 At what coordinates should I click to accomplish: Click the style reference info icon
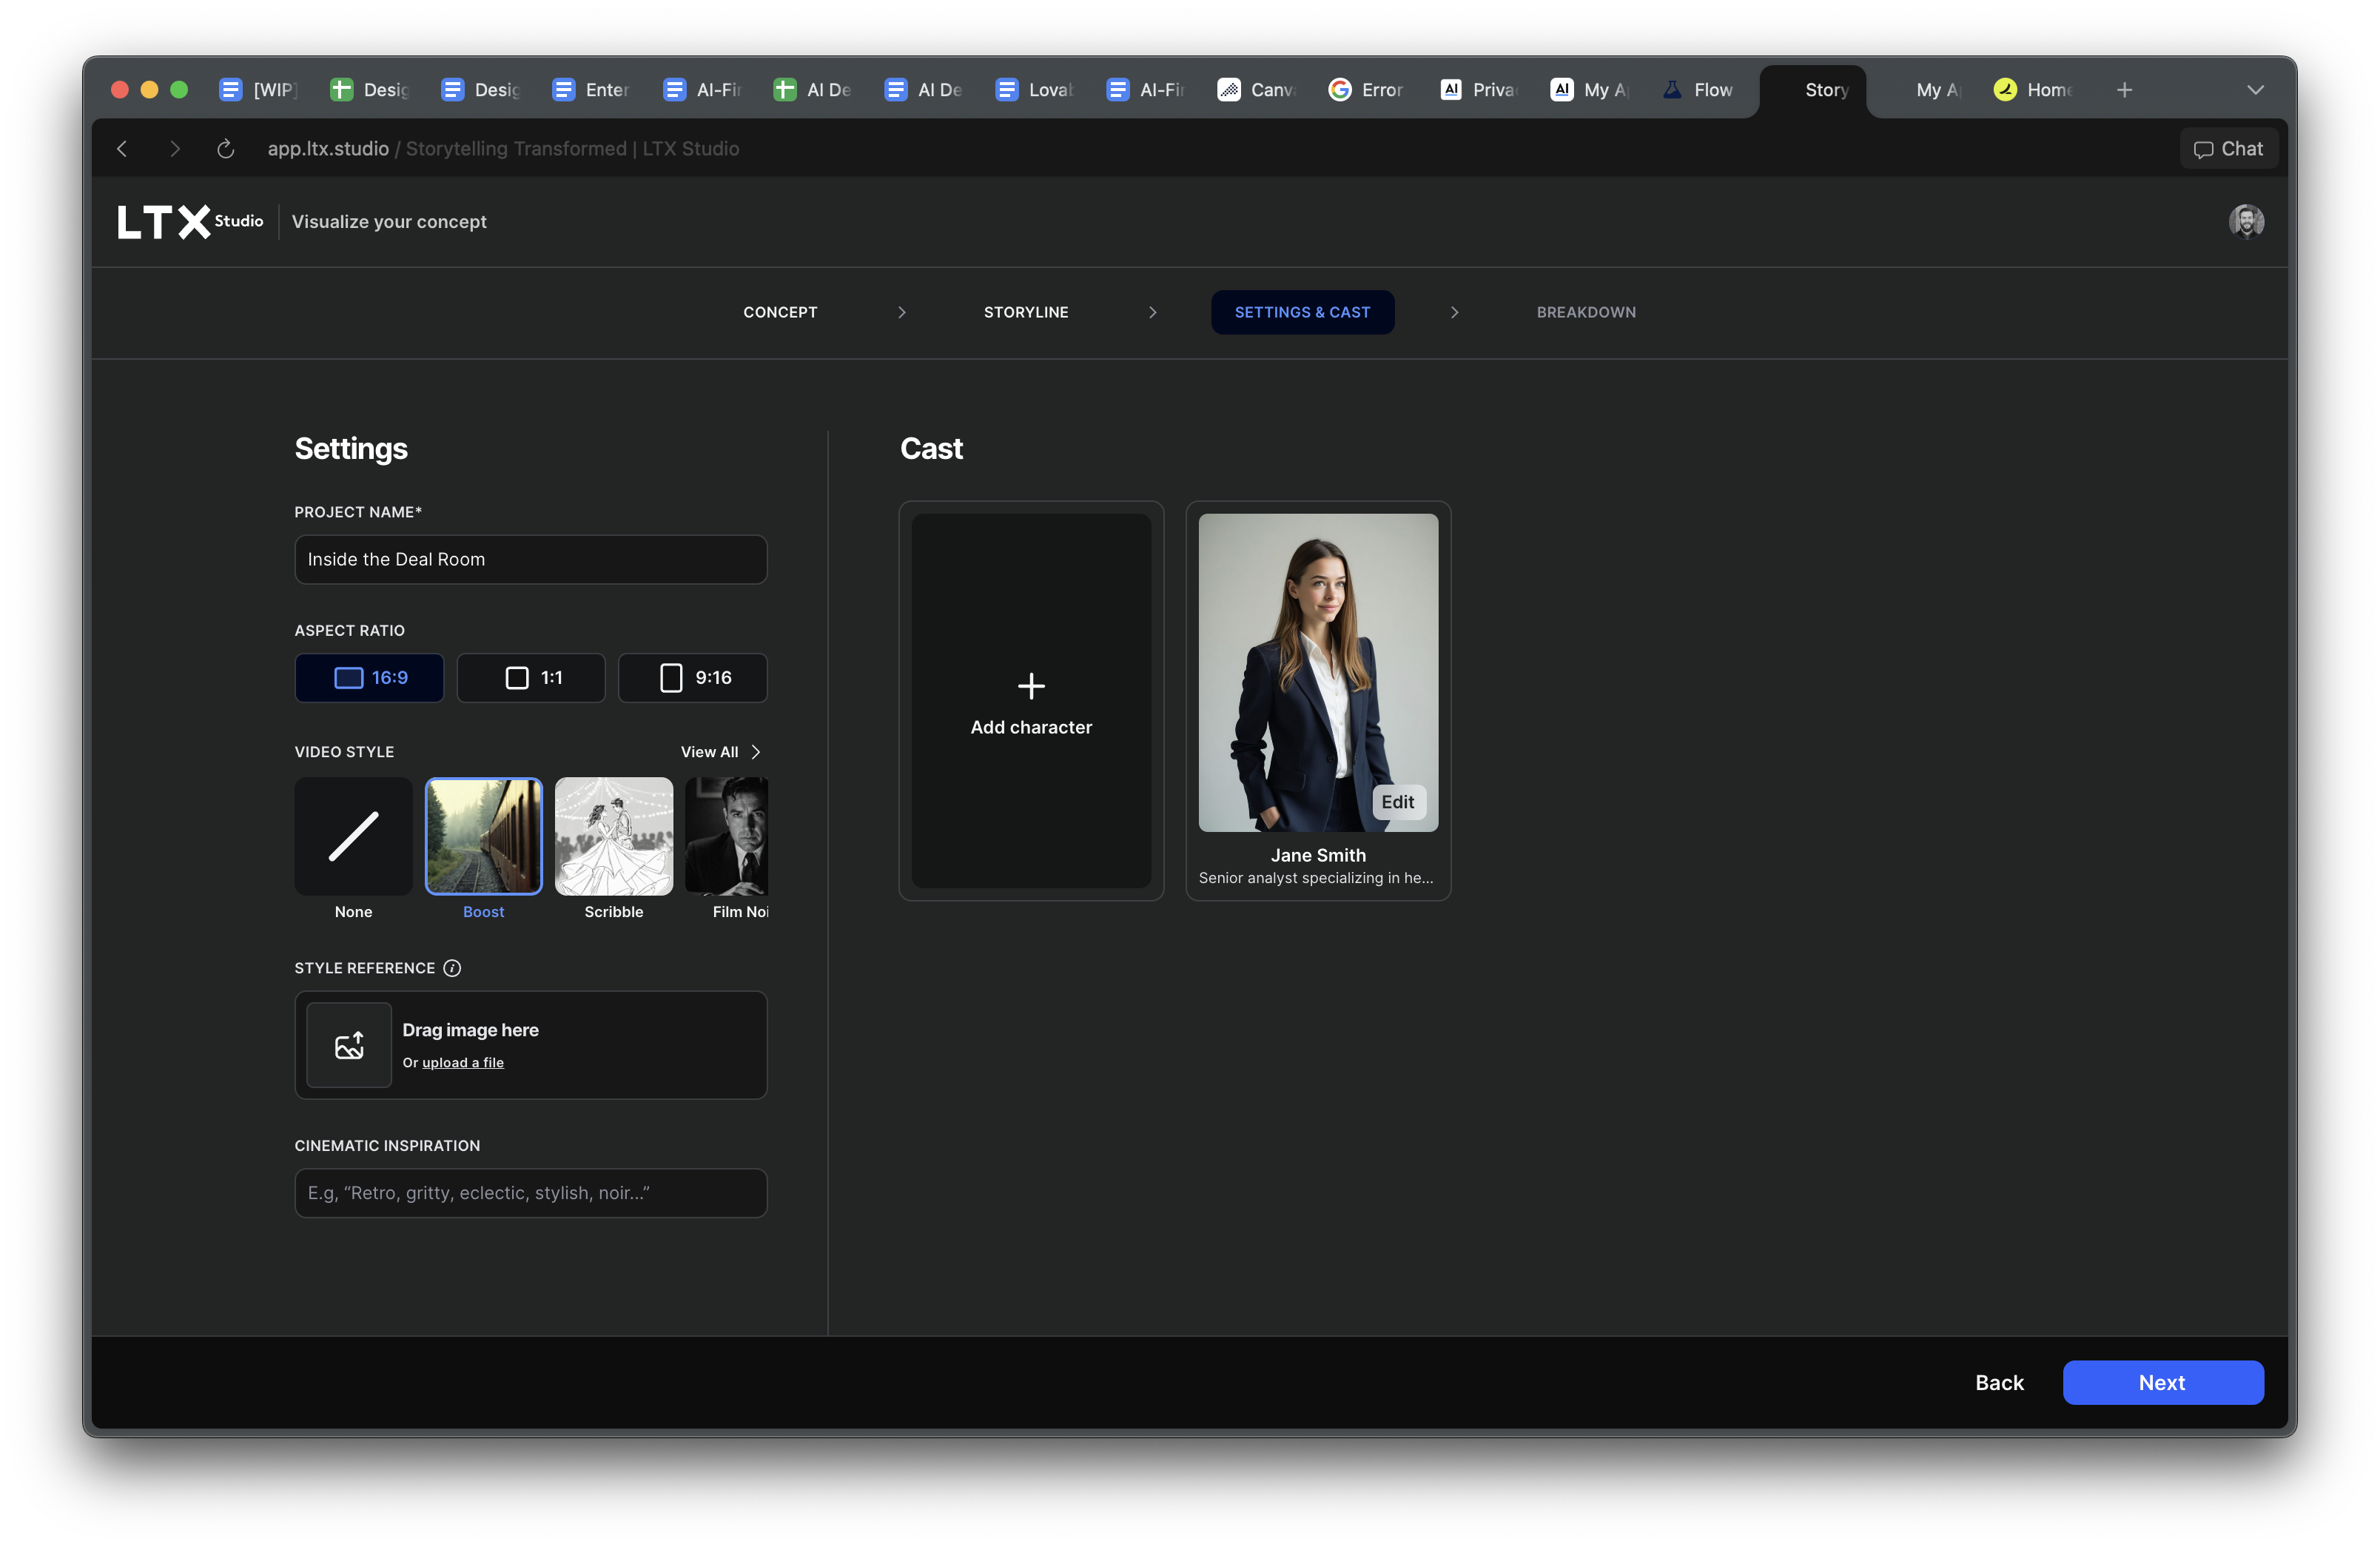coord(452,968)
